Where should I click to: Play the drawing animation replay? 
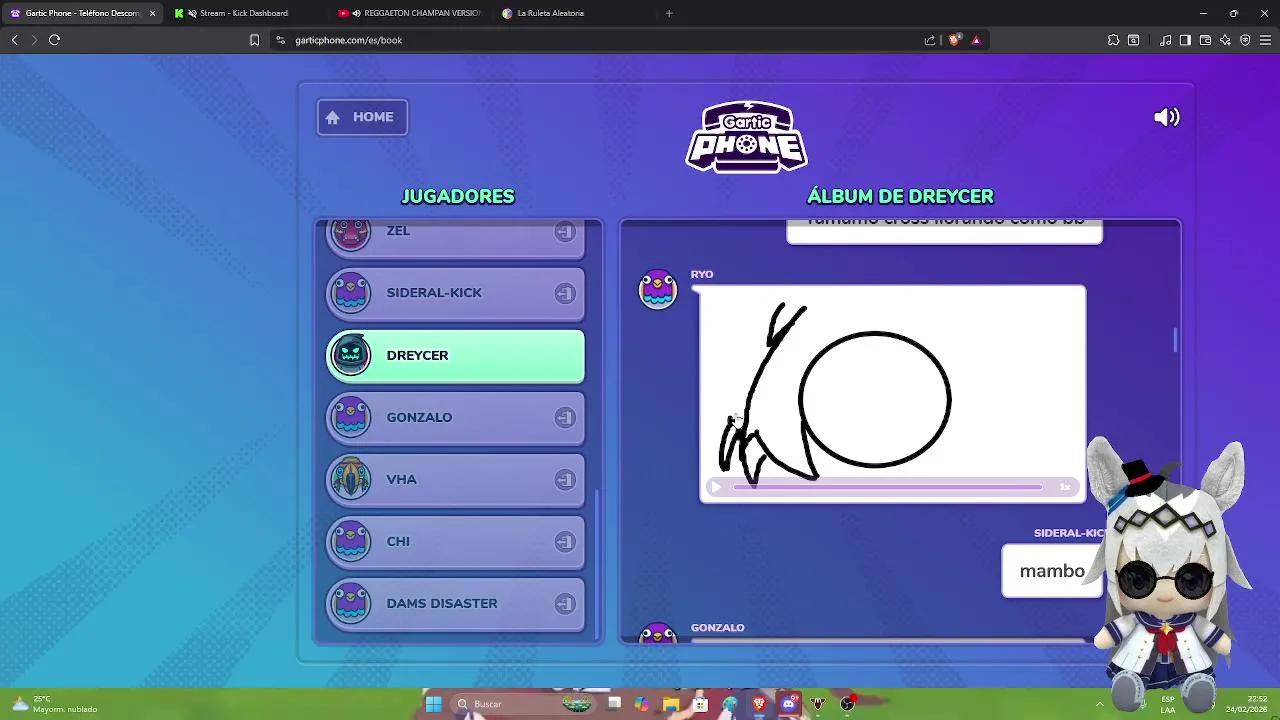click(x=716, y=487)
